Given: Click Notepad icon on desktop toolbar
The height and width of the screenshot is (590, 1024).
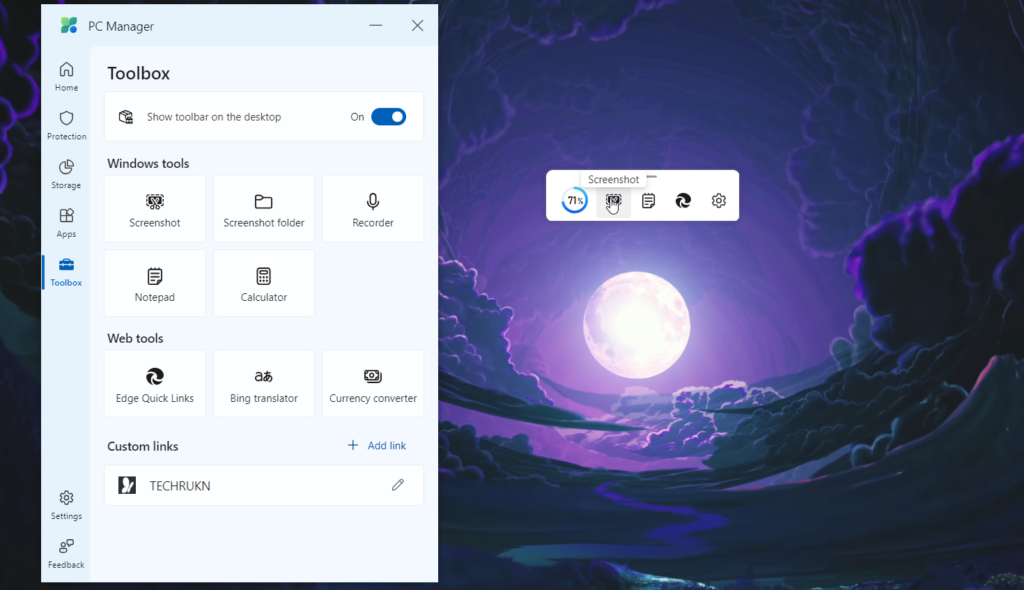Looking at the screenshot, I should pos(648,201).
